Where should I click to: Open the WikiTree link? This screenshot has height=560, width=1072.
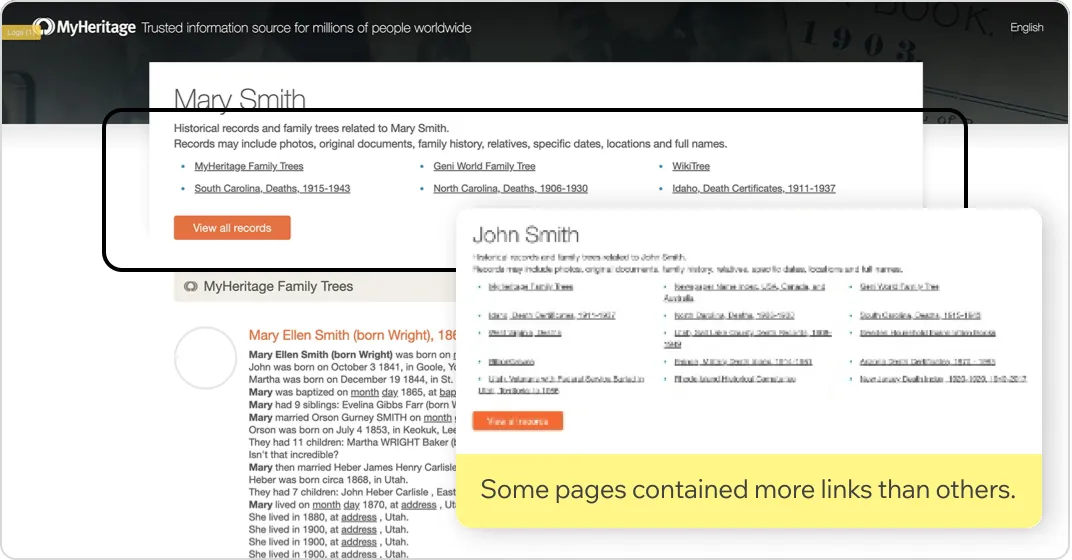[691, 166]
